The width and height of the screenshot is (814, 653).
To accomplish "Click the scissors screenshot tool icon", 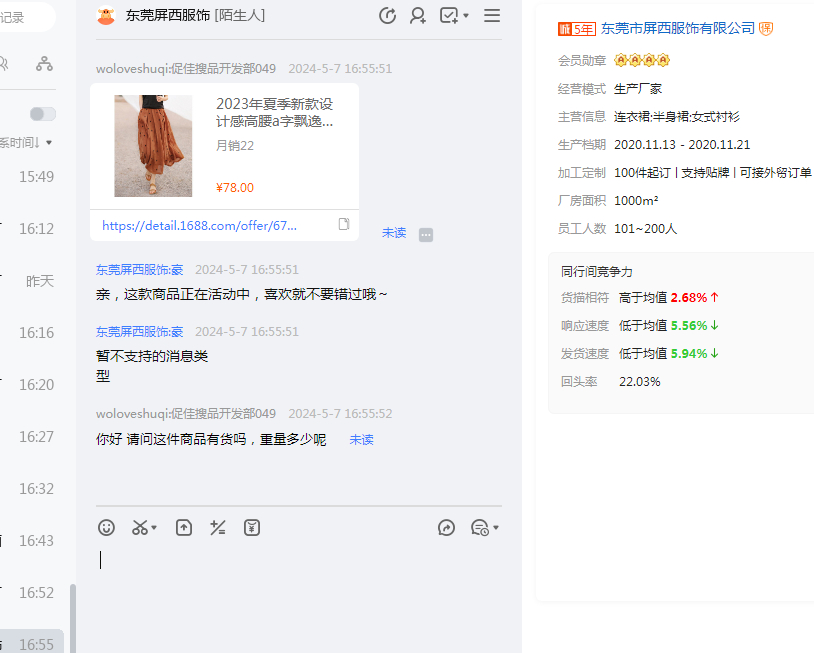I will pyautogui.click(x=140, y=528).
